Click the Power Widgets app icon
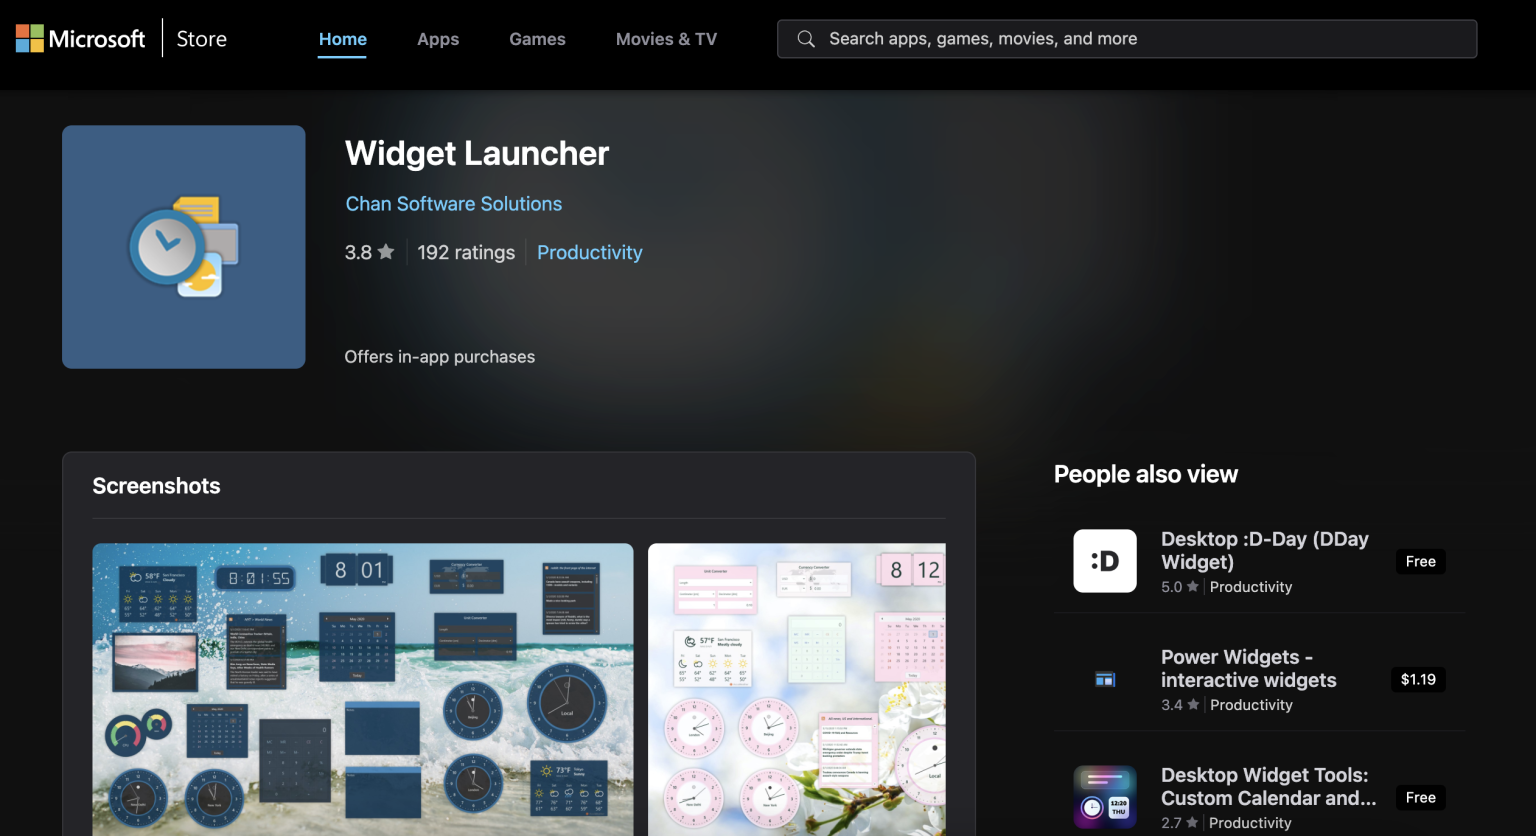1536x836 pixels. 1105,680
